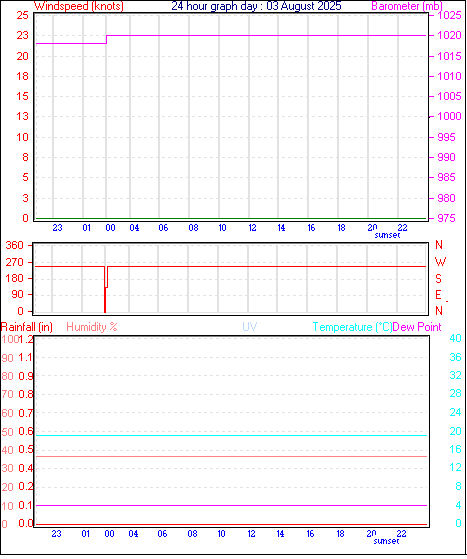
Task: Click the green windspeed line at zero knots
Action: click(x=231, y=218)
